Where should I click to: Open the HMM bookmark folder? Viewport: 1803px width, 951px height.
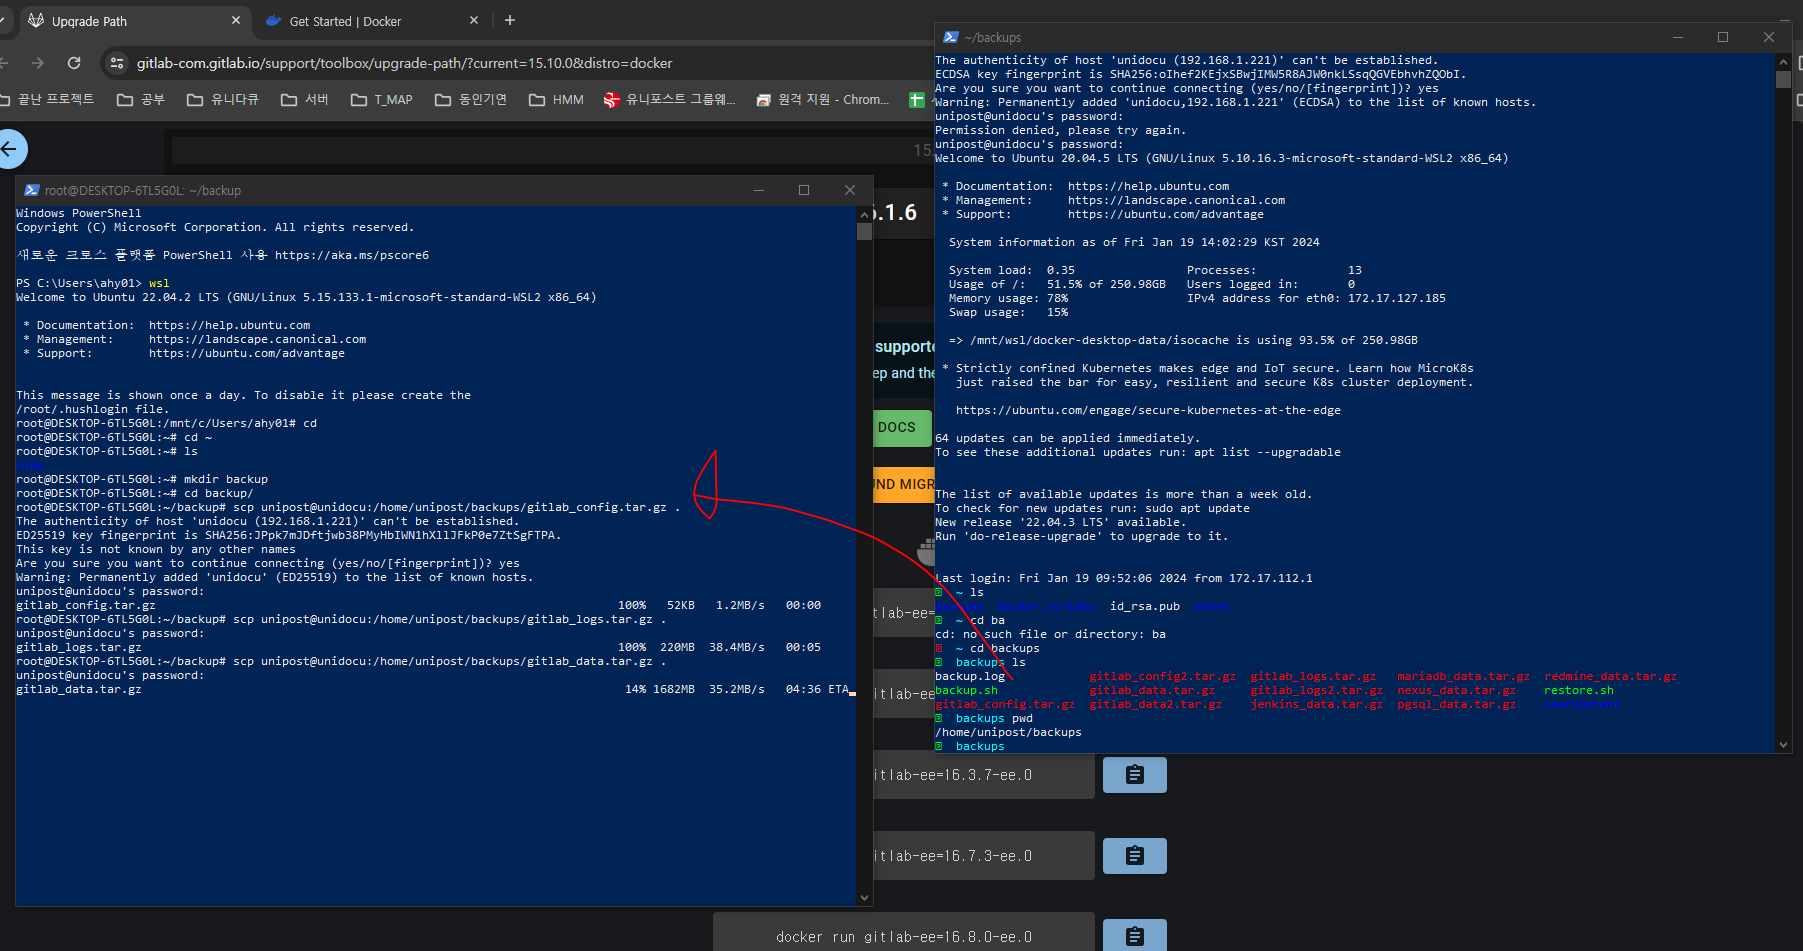556,100
